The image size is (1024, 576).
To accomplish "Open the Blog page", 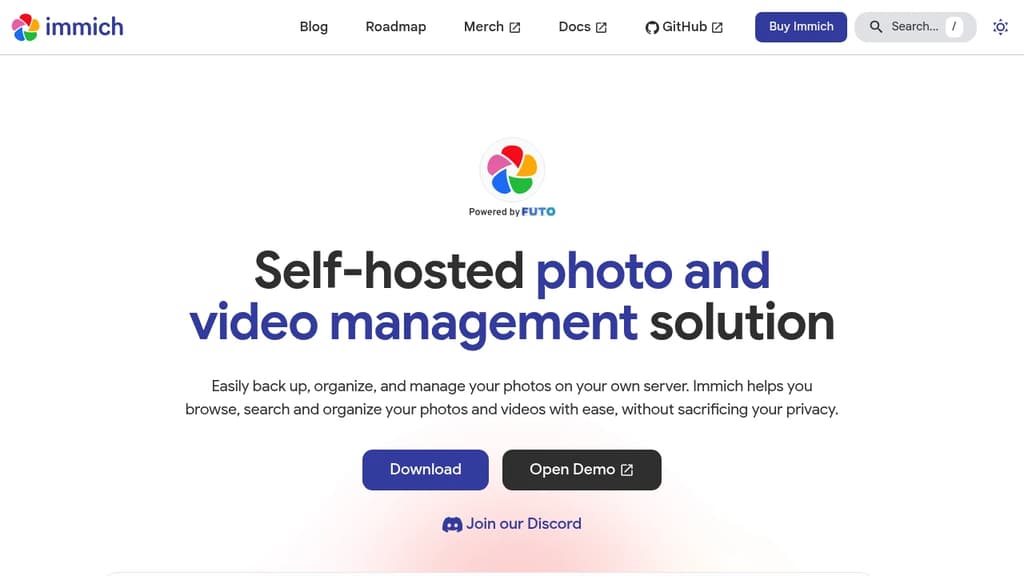I will pyautogui.click(x=313, y=27).
